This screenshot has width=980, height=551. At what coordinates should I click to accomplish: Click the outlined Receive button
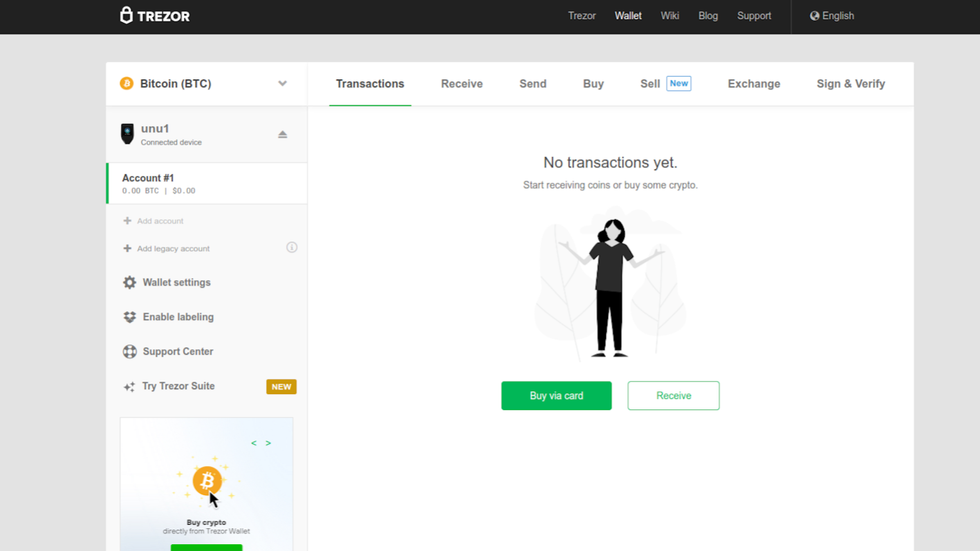(x=673, y=396)
